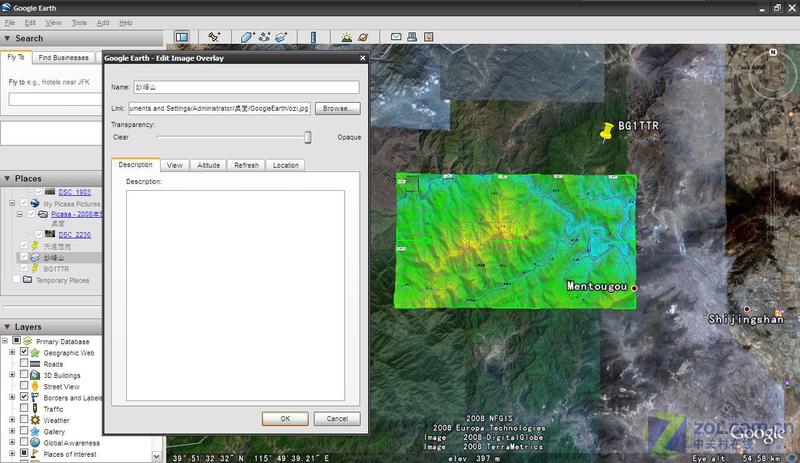Select the Add Polygon tool
The width and height of the screenshot is (800, 463).
pos(247,37)
